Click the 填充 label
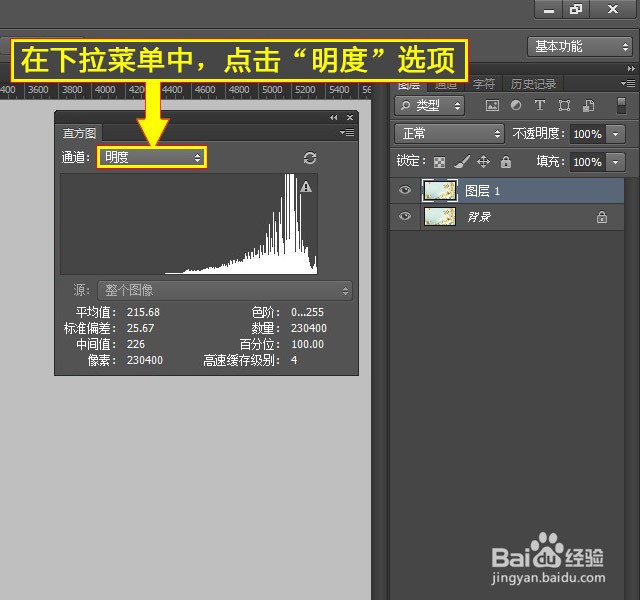Viewport: 640px width, 600px height. click(551, 162)
